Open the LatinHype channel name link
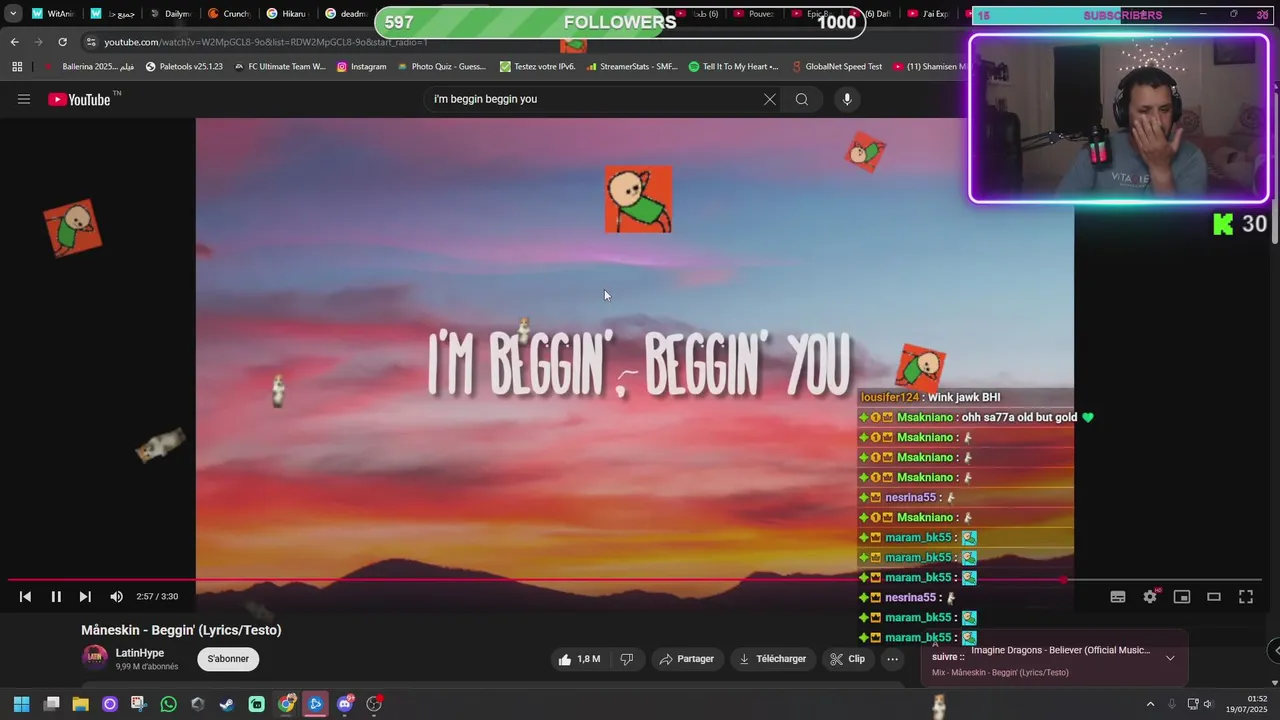1280x720 pixels. pyautogui.click(x=140, y=653)
